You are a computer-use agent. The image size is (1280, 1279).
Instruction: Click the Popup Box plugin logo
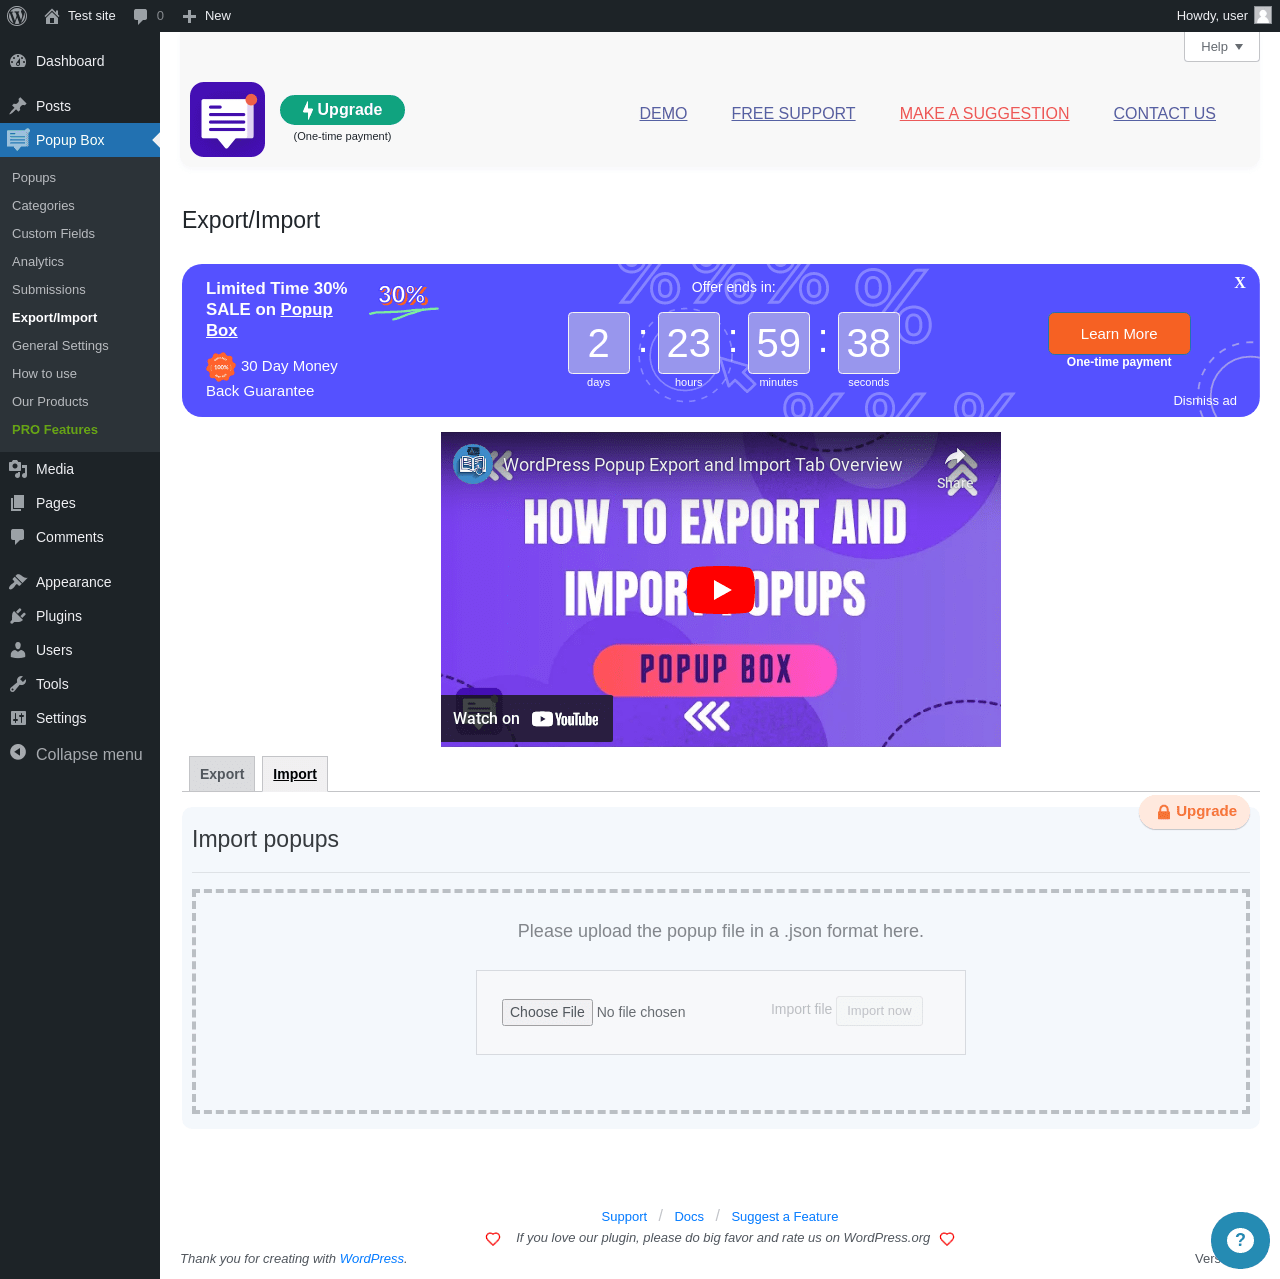pyautogui.click(x=227, y=120)
